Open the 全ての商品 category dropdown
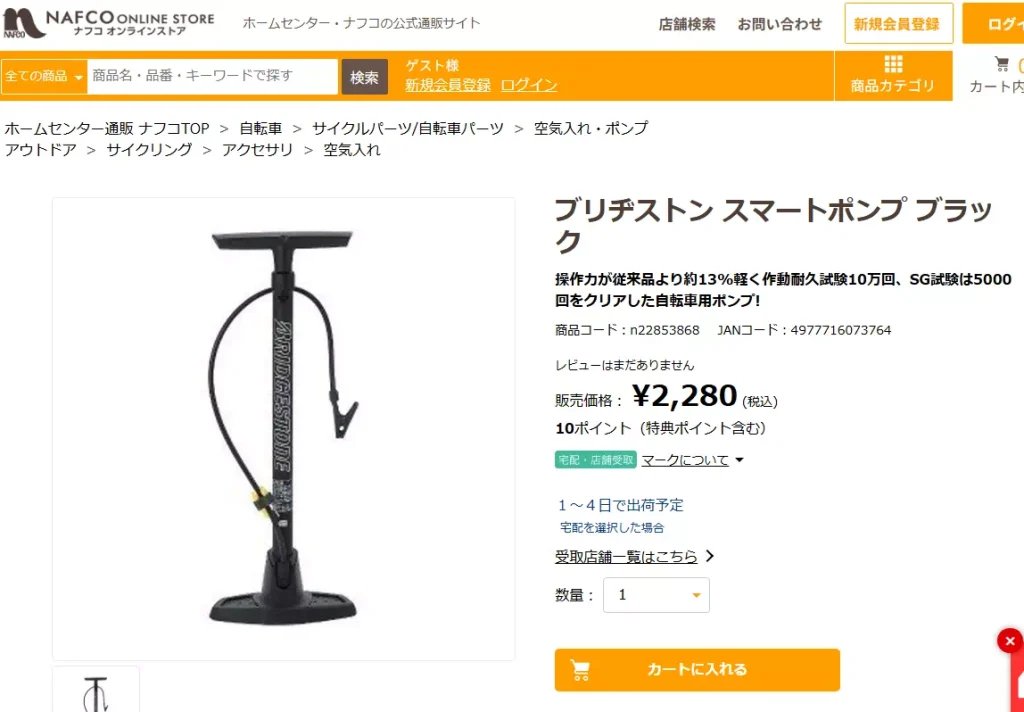Image resolution: width=1024 pixels, height=712 pixels. point(44,76)
